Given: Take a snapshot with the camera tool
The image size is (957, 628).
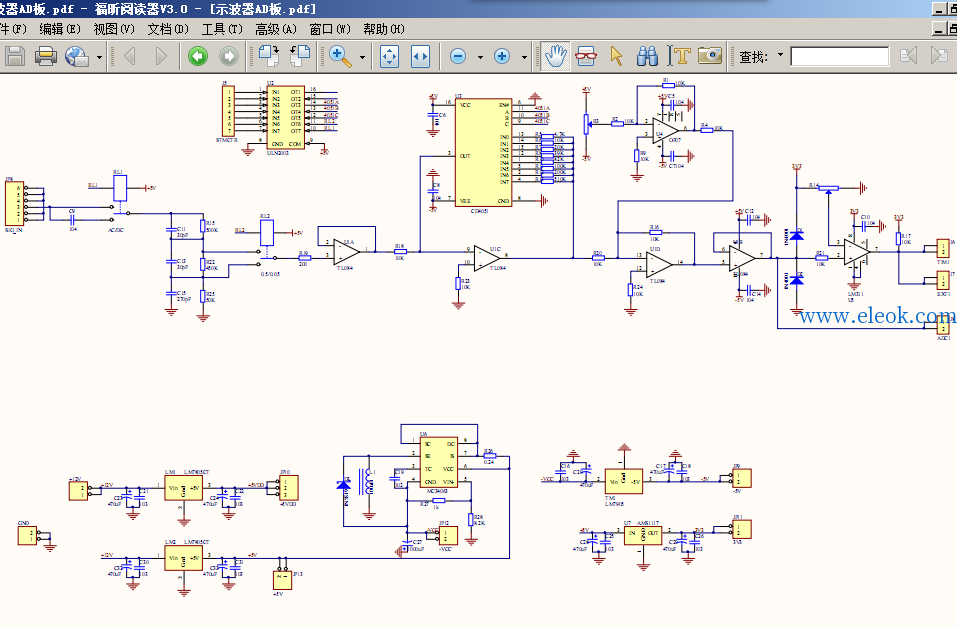Looking at the screenshot, I should point(710,56).
